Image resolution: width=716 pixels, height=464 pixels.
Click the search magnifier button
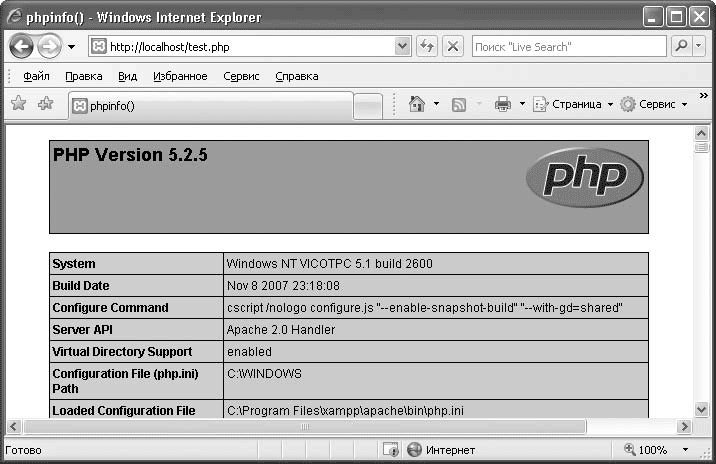point(681,46)
